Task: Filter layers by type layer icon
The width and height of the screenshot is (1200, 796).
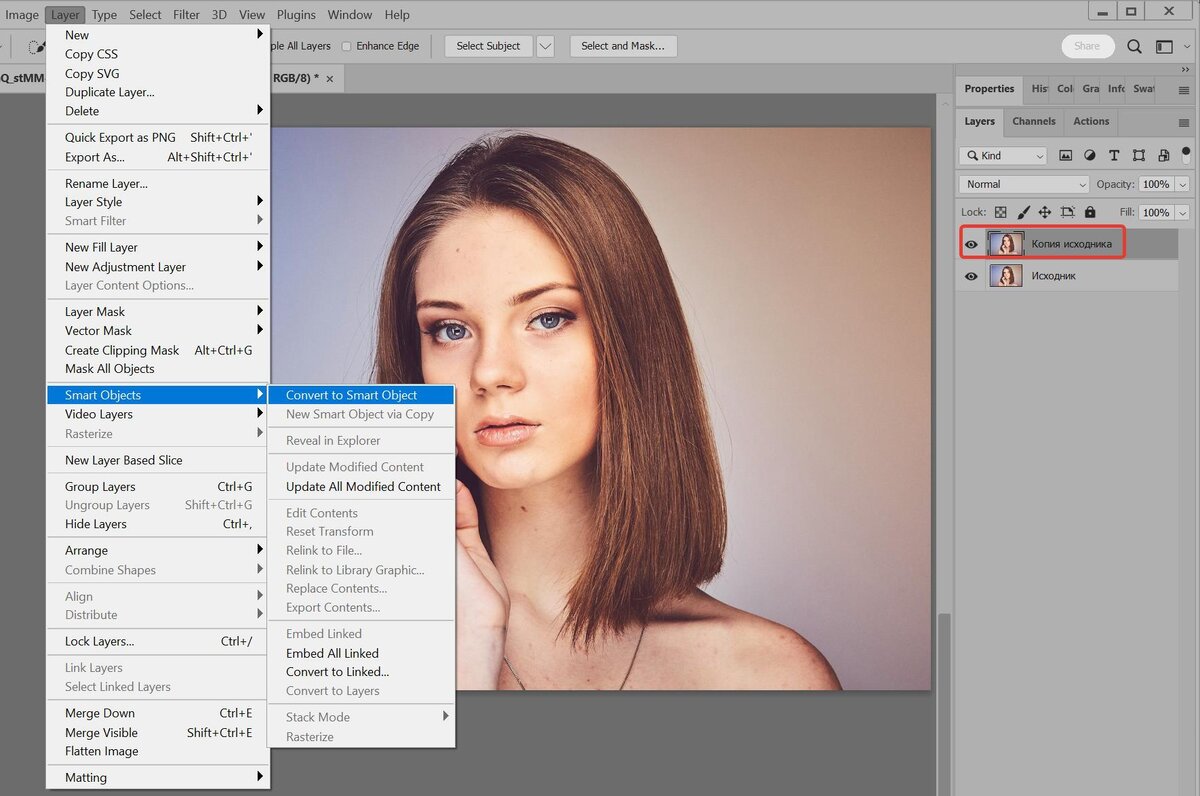Action: pos(1114,156)
